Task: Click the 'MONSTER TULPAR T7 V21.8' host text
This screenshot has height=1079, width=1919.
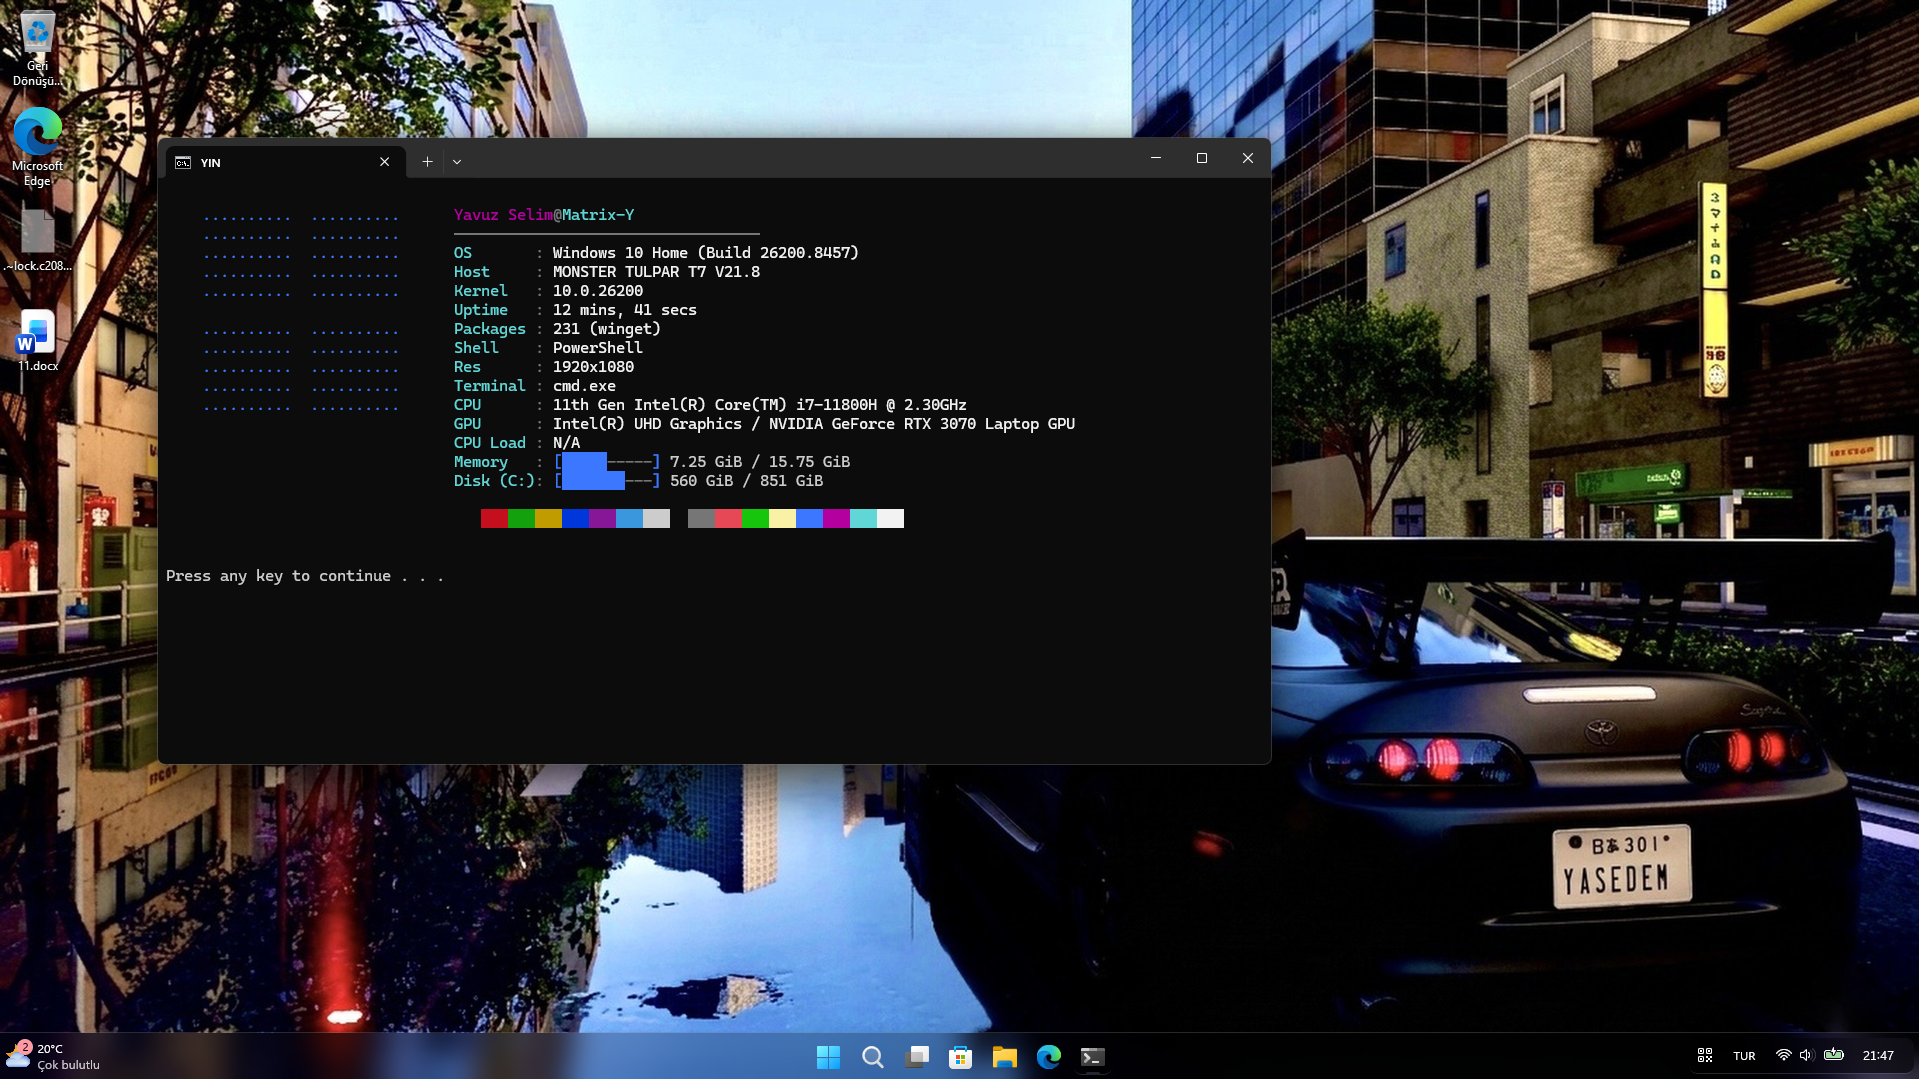Action: 656,272
